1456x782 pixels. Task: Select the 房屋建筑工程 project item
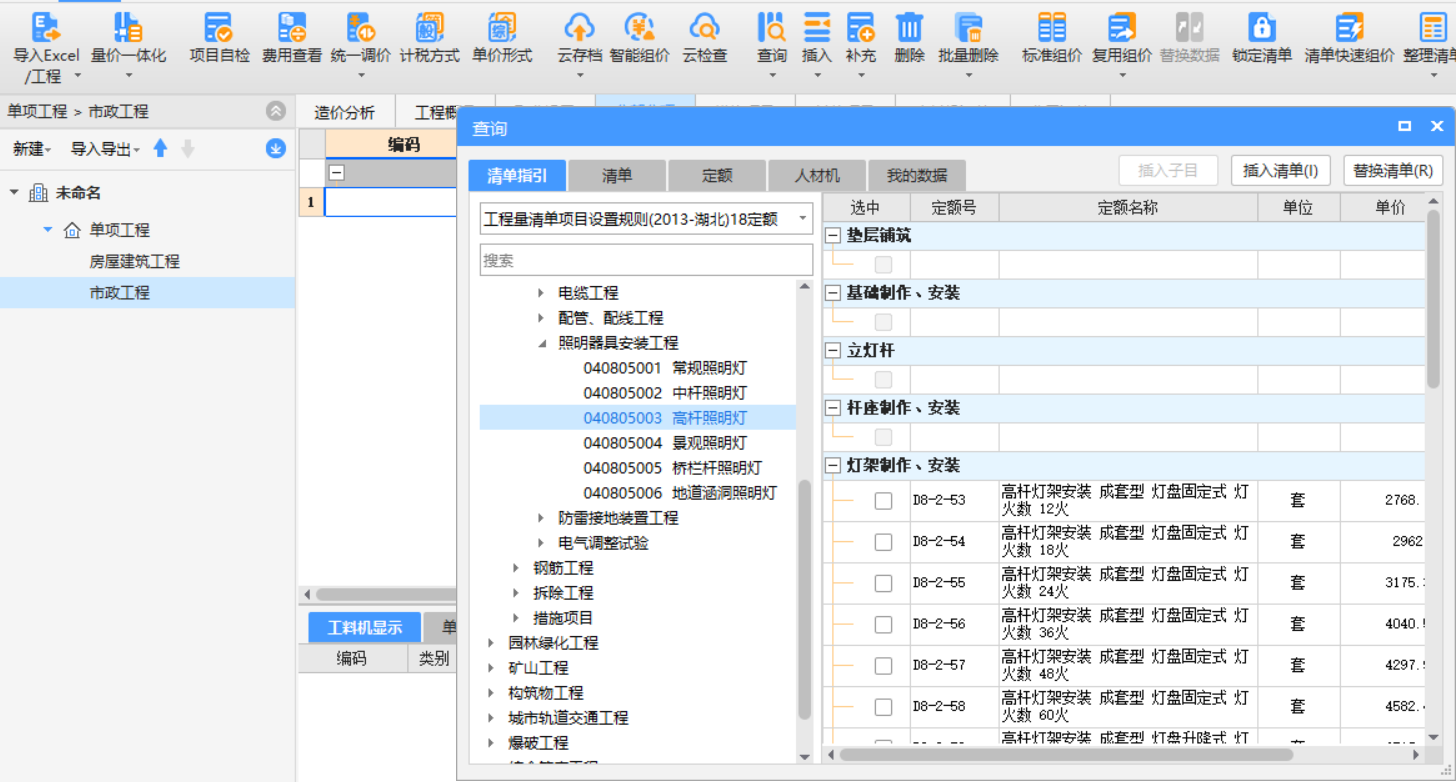click(135, 261)
